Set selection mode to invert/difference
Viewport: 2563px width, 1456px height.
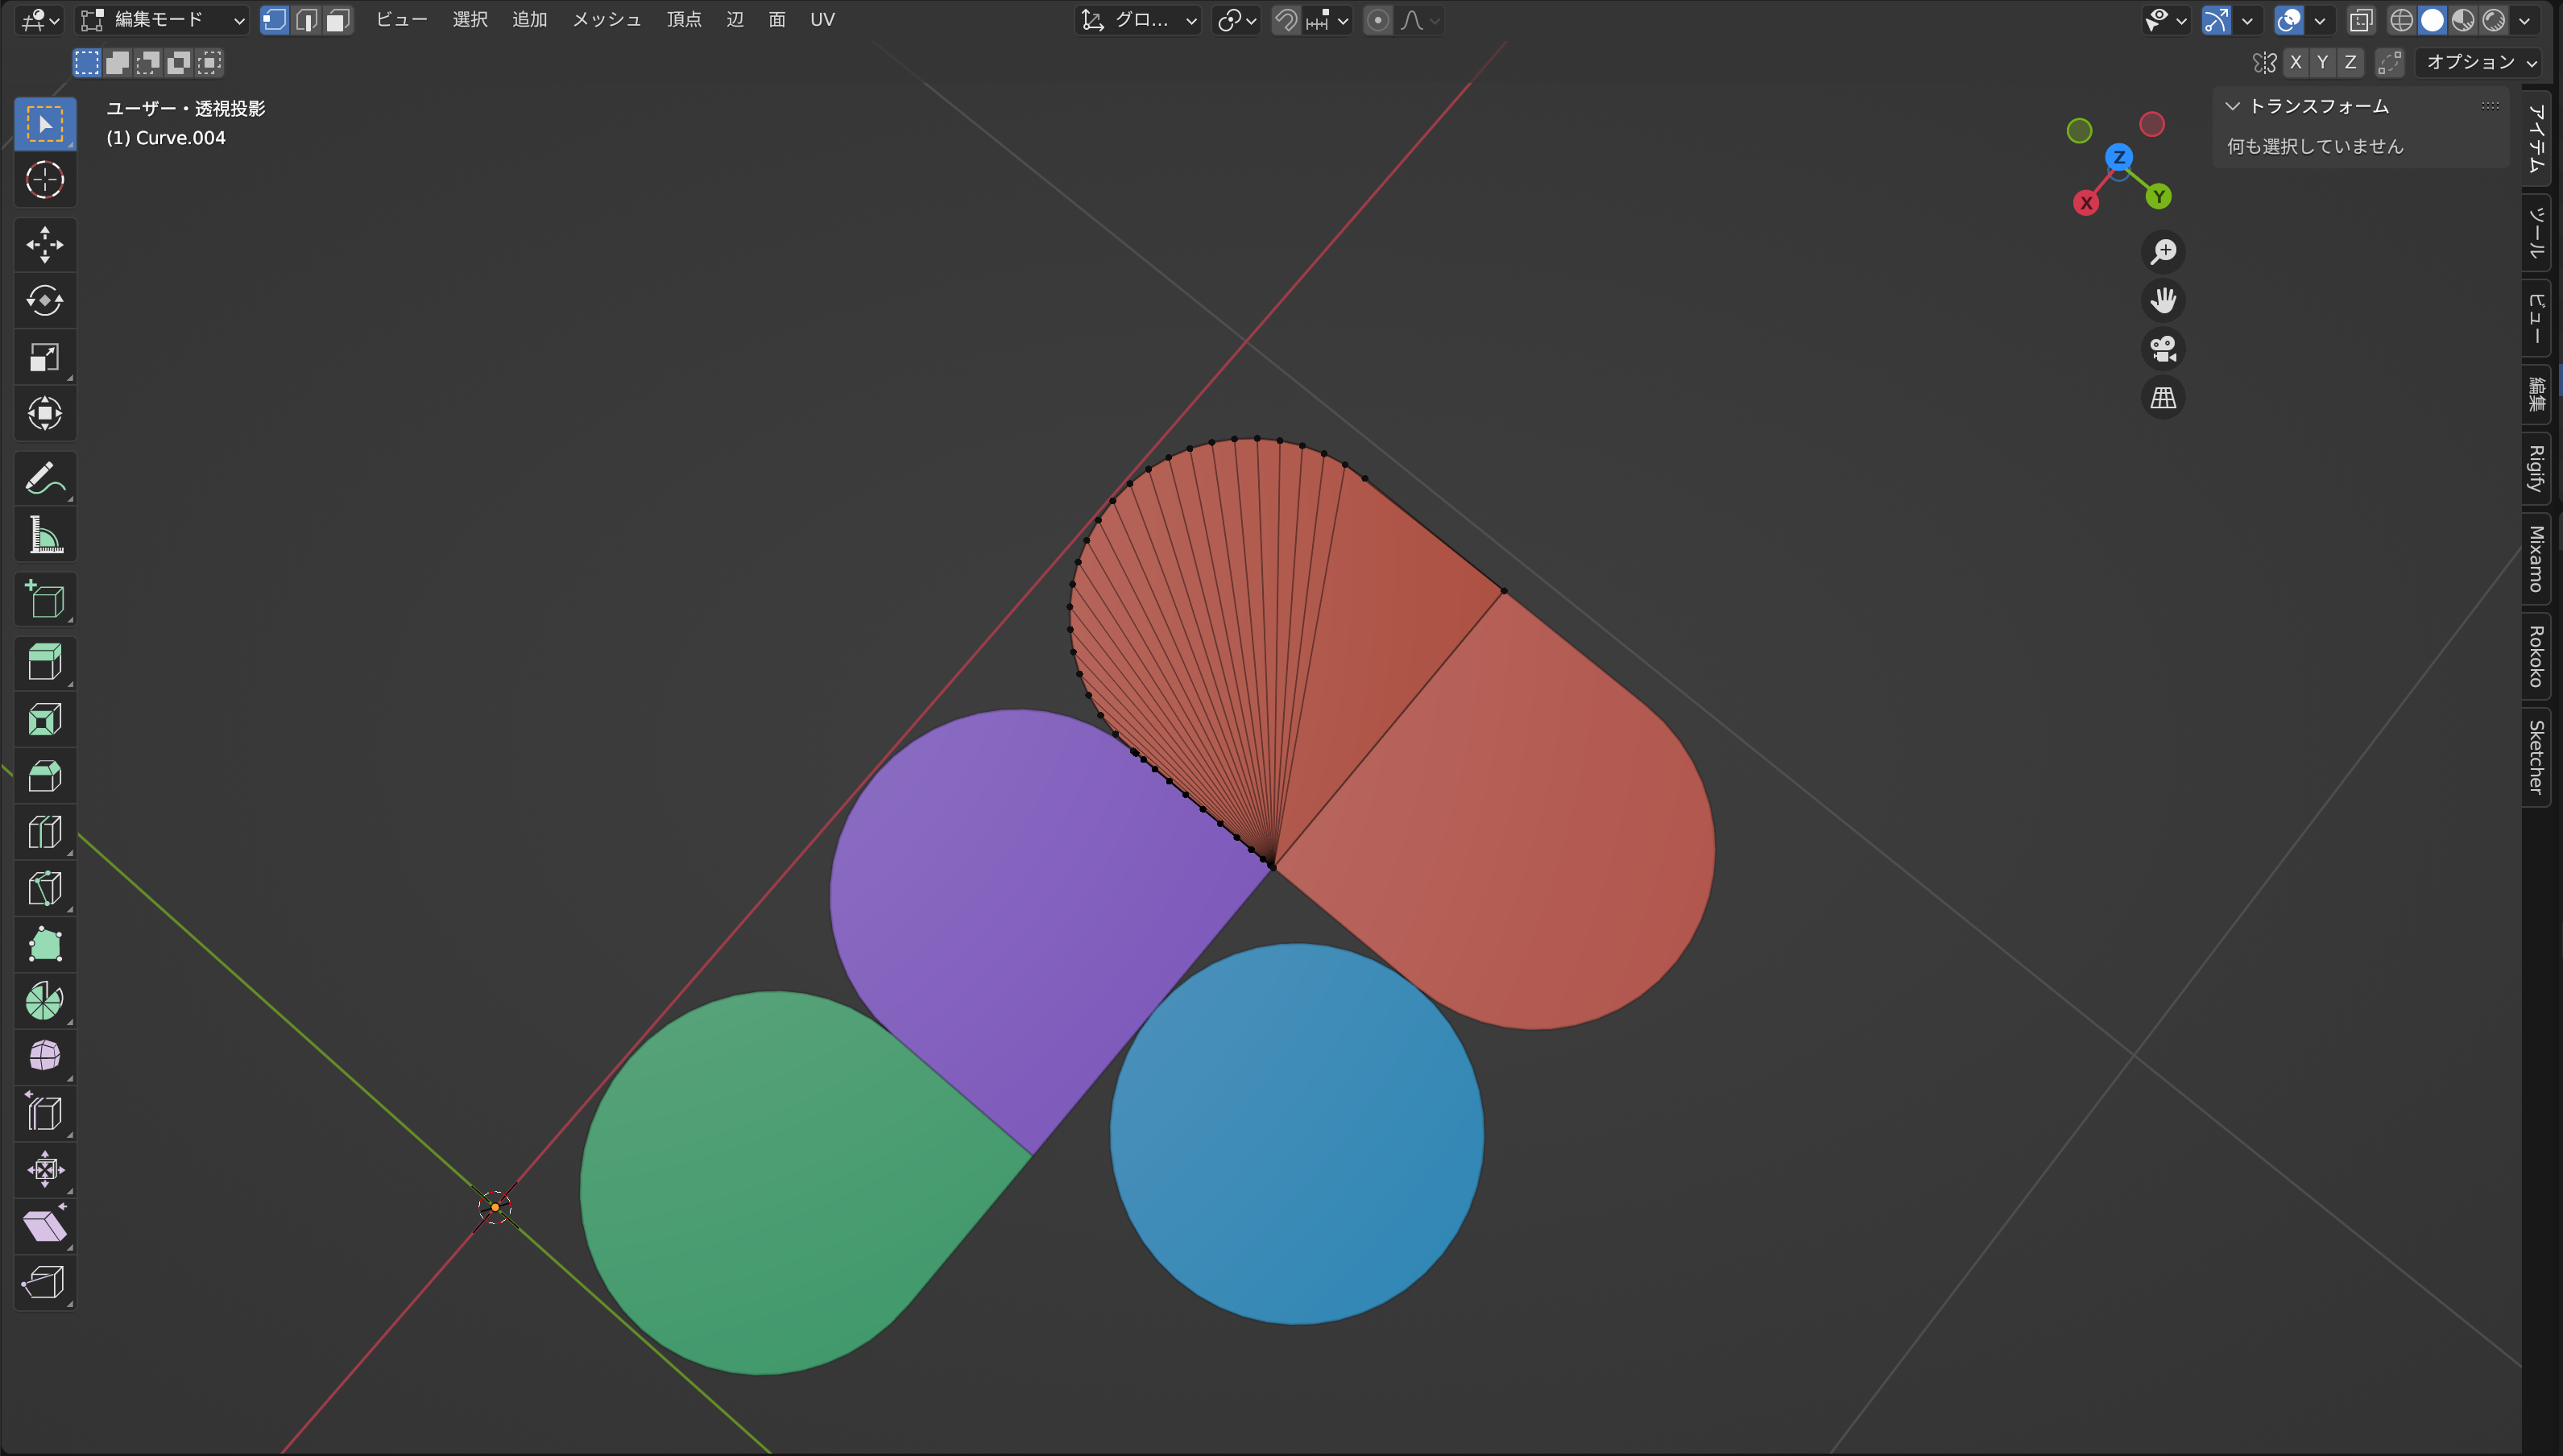tap(179, 63)
